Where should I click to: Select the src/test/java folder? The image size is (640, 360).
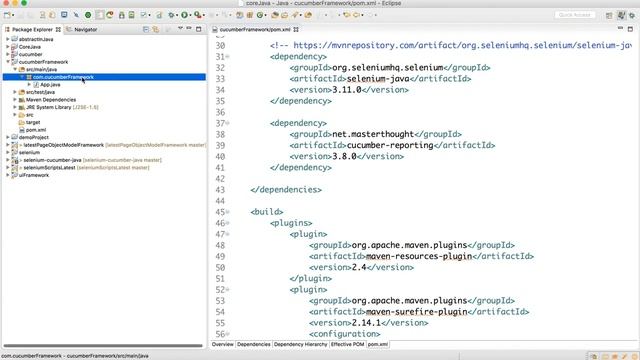(x=40, y=92)
